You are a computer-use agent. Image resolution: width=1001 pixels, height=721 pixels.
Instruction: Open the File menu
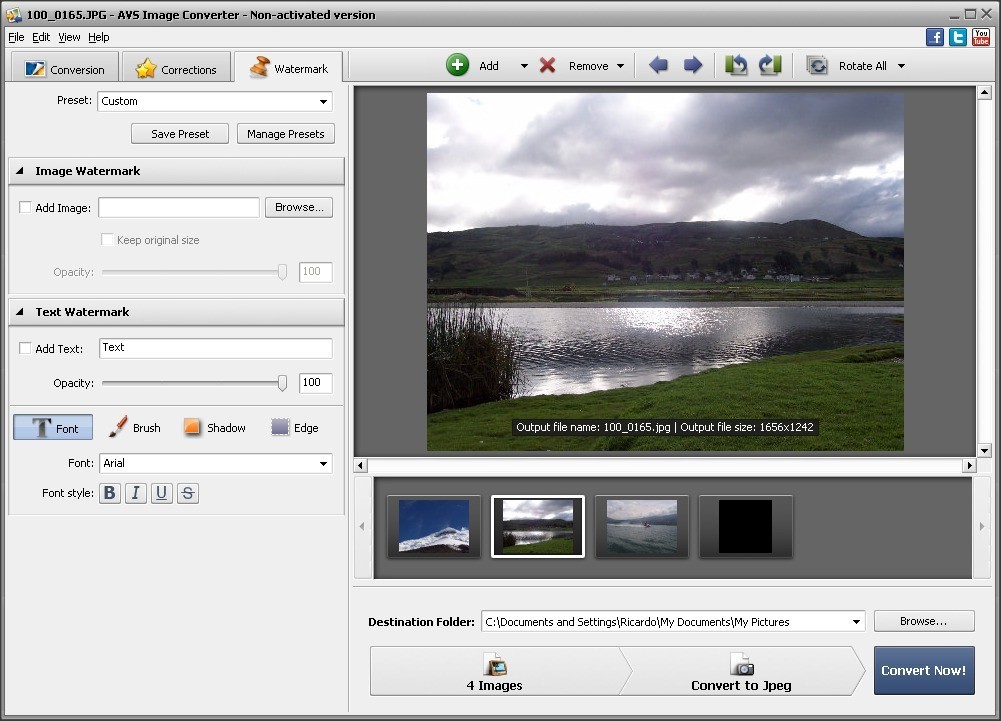click(x=16, y=37)
